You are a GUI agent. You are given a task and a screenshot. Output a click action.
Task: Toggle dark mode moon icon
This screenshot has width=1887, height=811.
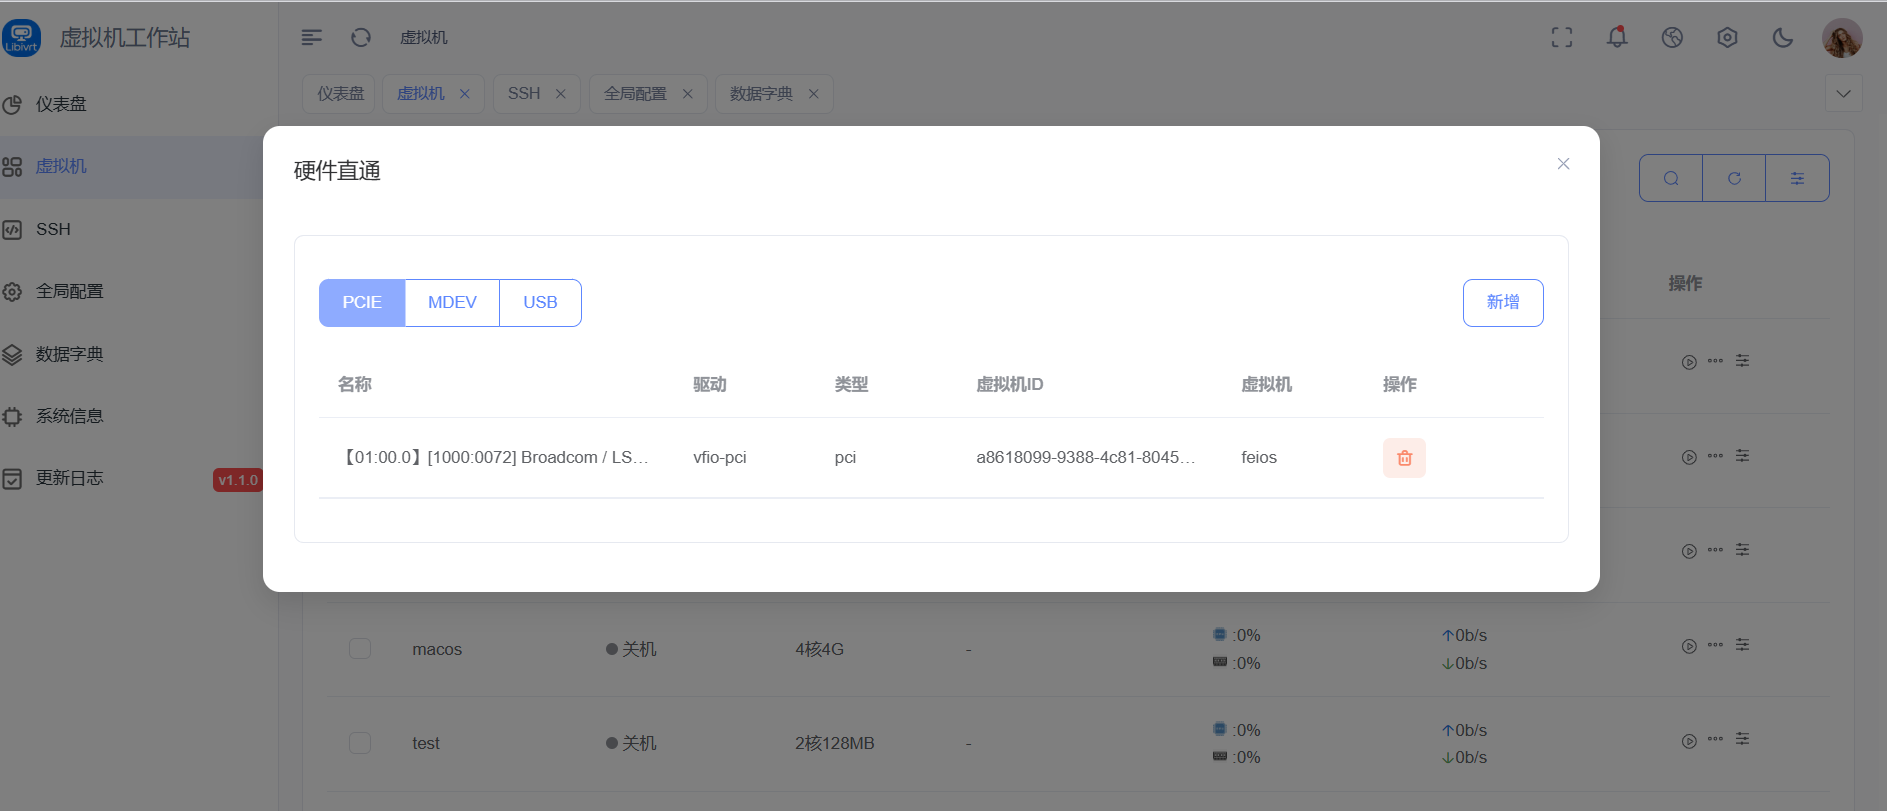pos(1782,38)
